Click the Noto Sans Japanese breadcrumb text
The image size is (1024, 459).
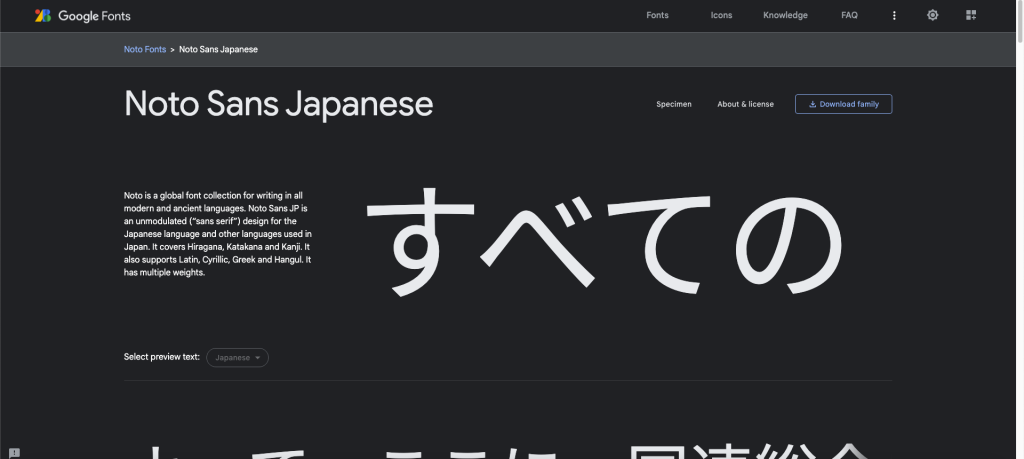[218, 50]
